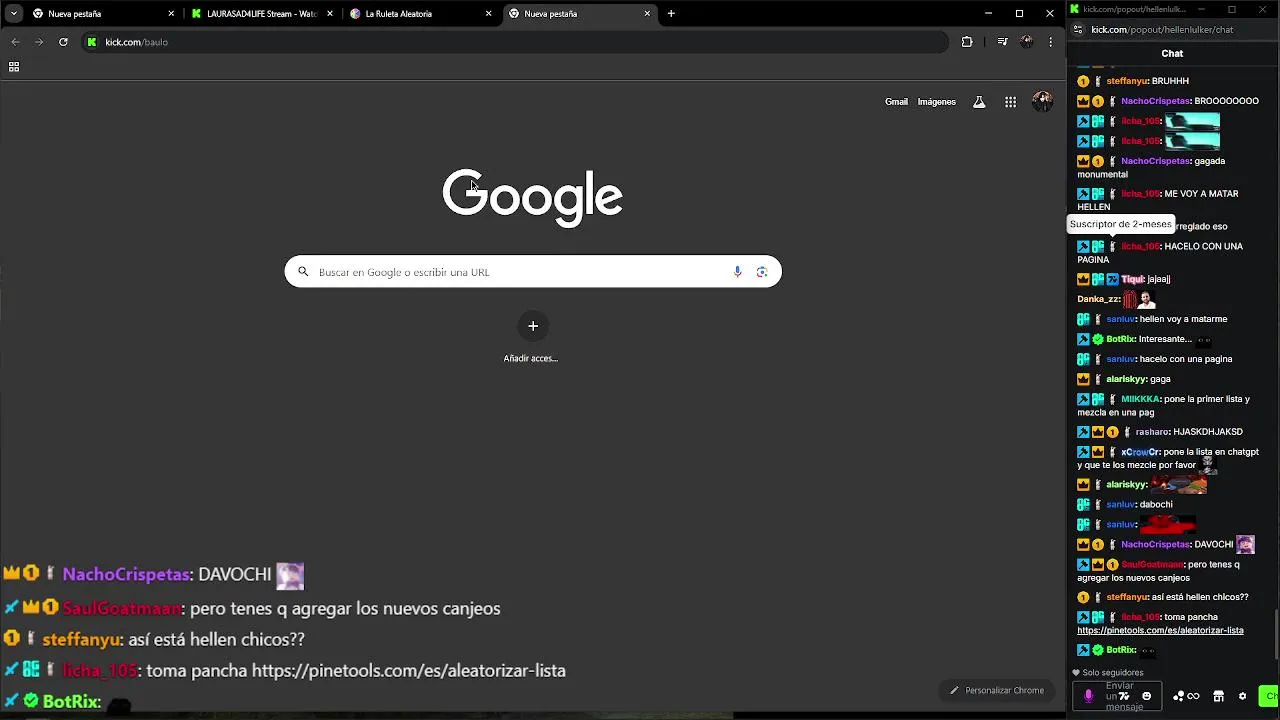The image size is (1280, 720).
Task: Open the media controls icon in the toolbar
Action: [x=1002, y=42]
